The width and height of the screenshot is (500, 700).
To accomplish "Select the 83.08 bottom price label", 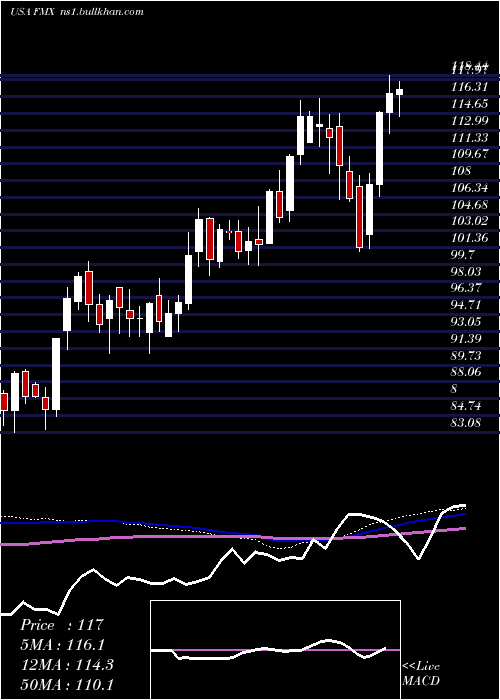I will point(467,422).
